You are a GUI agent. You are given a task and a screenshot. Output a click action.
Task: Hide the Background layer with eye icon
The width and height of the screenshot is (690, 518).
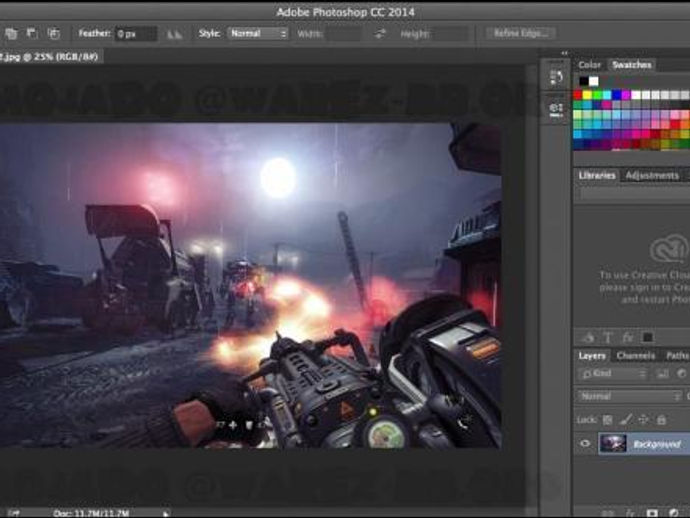[x=585, y=443]
